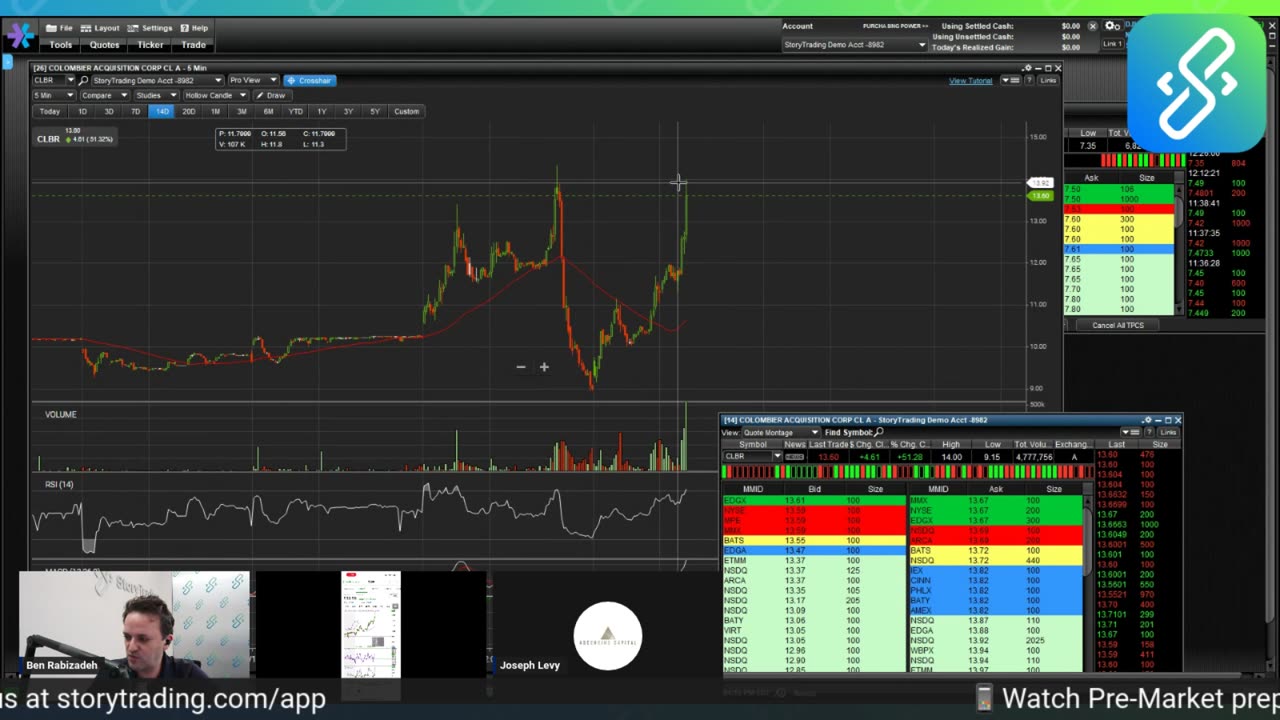Select the 20D time range
Screen dimensions: 1280x720
click(188, 111)
